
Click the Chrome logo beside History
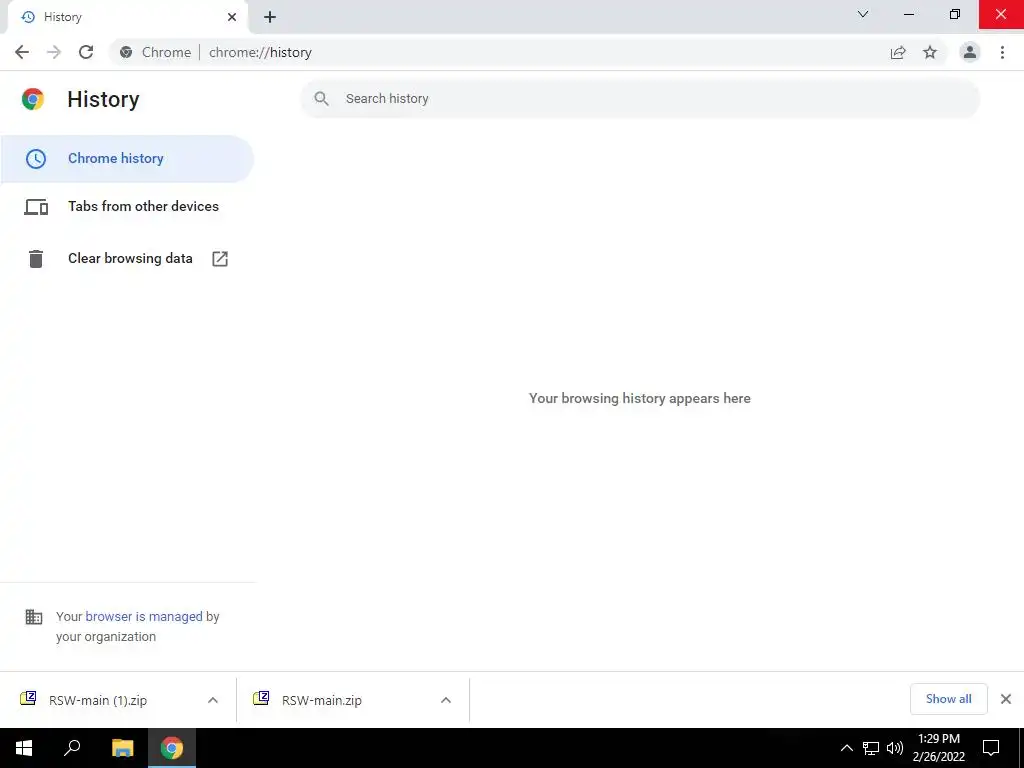click(33, 99)
